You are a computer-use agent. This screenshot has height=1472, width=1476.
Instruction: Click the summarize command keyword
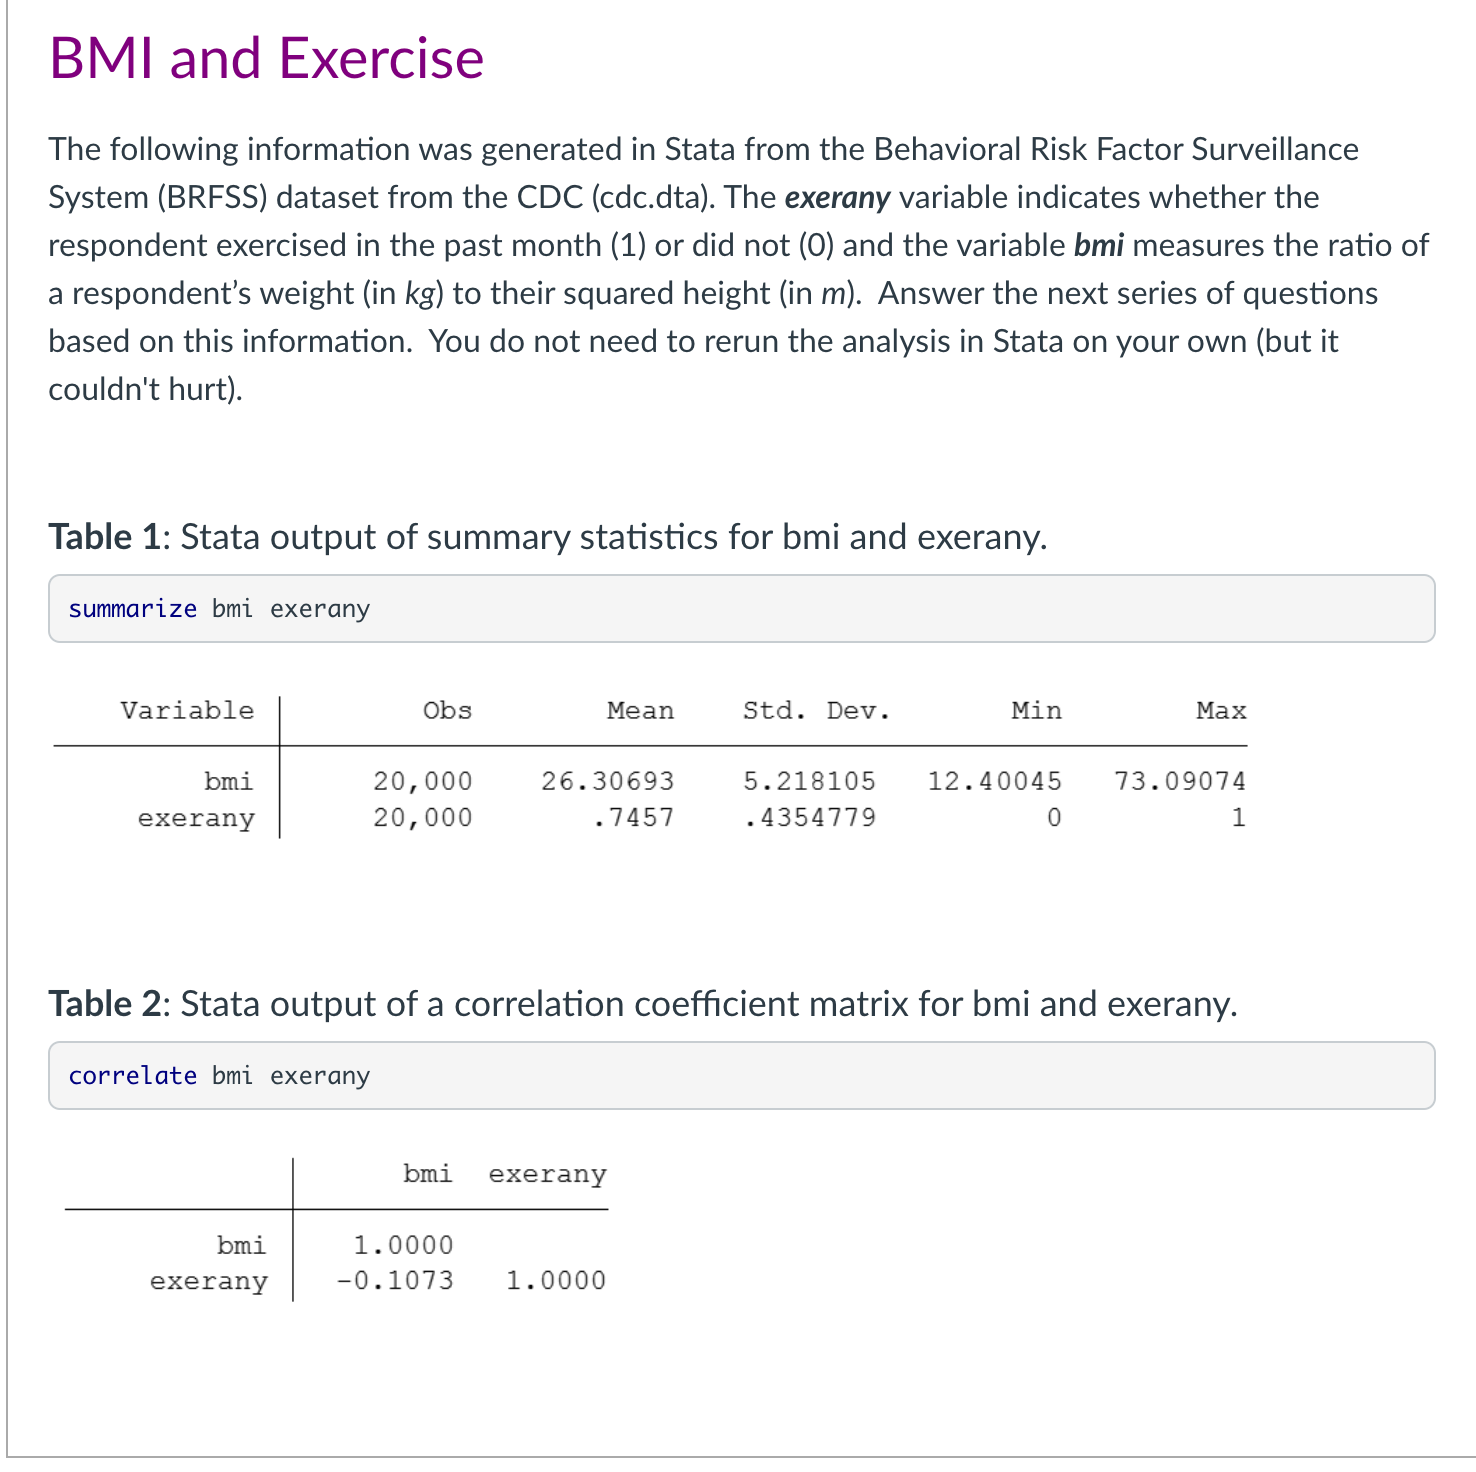(x=132, y=609)
